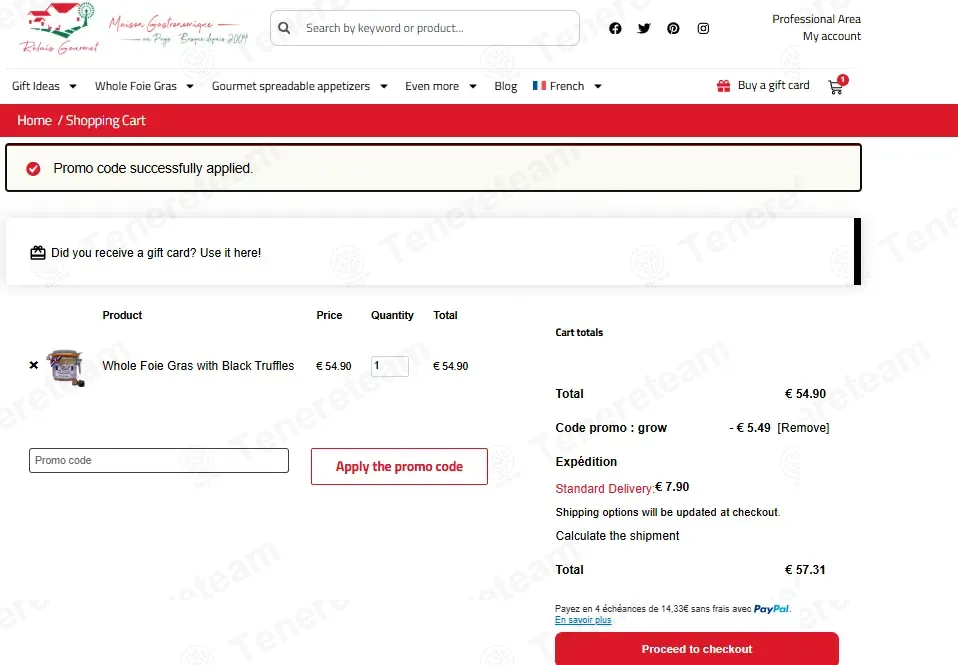958x665 pixels.
Task: Go to the Blog page
Action: pyautogui.click(x=505, y=86)
